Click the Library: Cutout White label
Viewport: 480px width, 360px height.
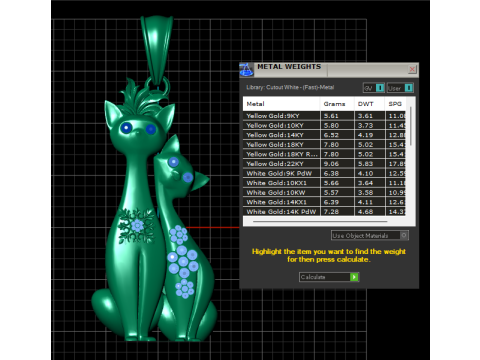[290, 88]
